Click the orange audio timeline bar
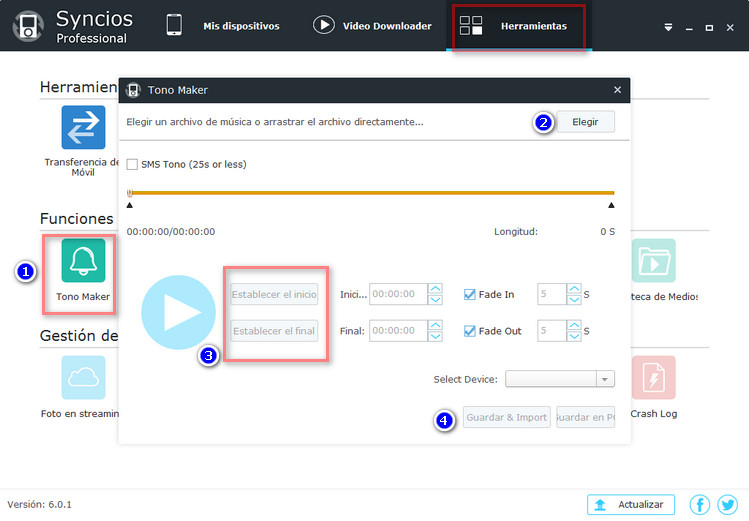Viewport: 749px width, 521px height. (x=372, y=193)
